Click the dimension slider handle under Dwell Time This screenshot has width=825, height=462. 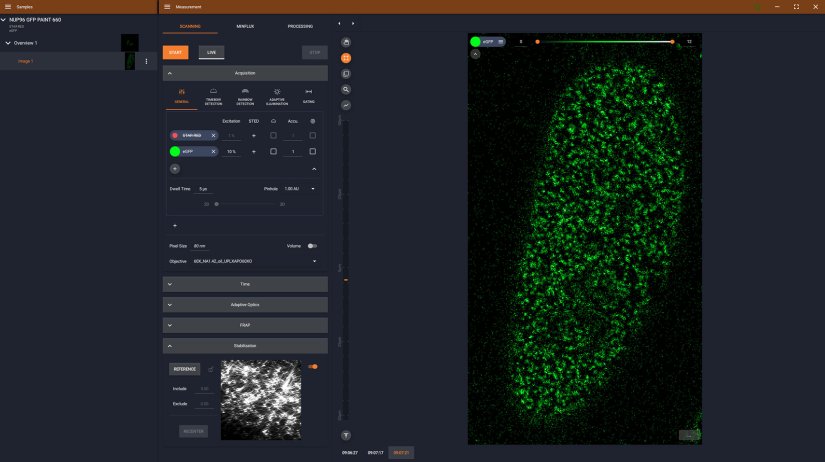[216, 204]
